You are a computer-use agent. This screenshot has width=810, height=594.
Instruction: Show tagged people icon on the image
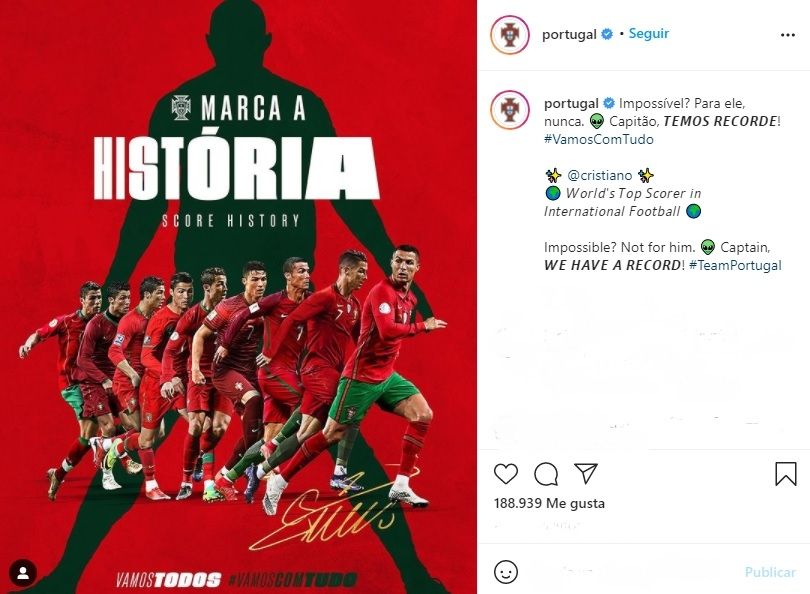(23, 573)
